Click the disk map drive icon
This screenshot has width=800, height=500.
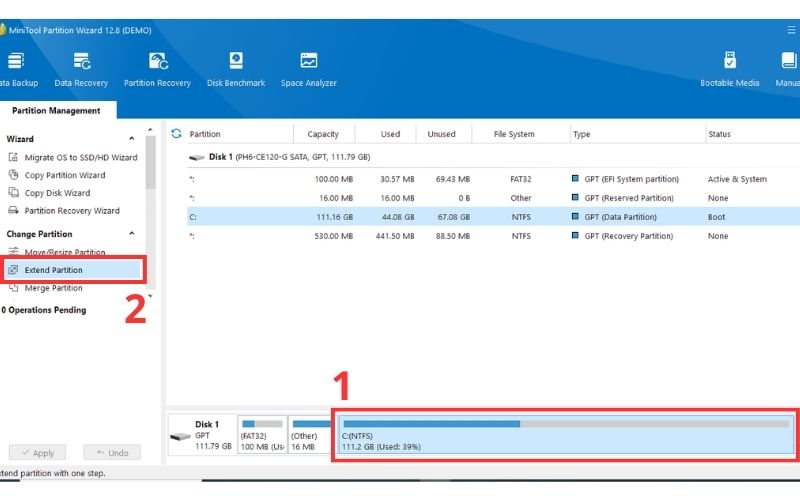pyautogui.click(x=180, y=437)
